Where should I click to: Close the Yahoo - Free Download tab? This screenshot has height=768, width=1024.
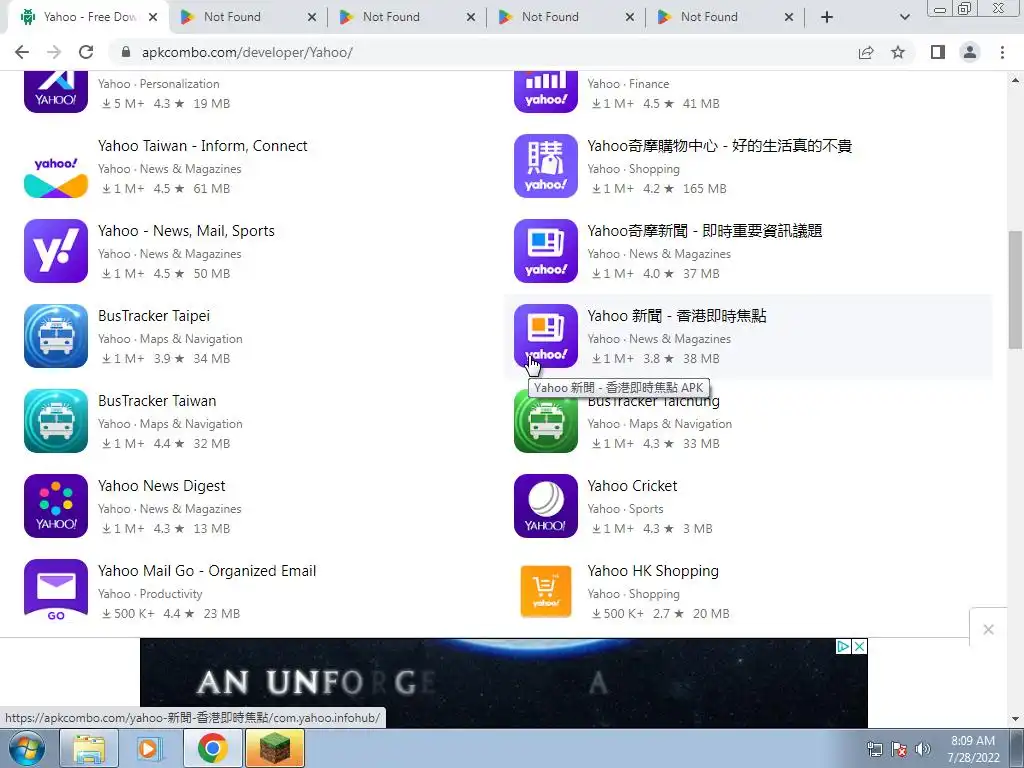pos(153,17)
